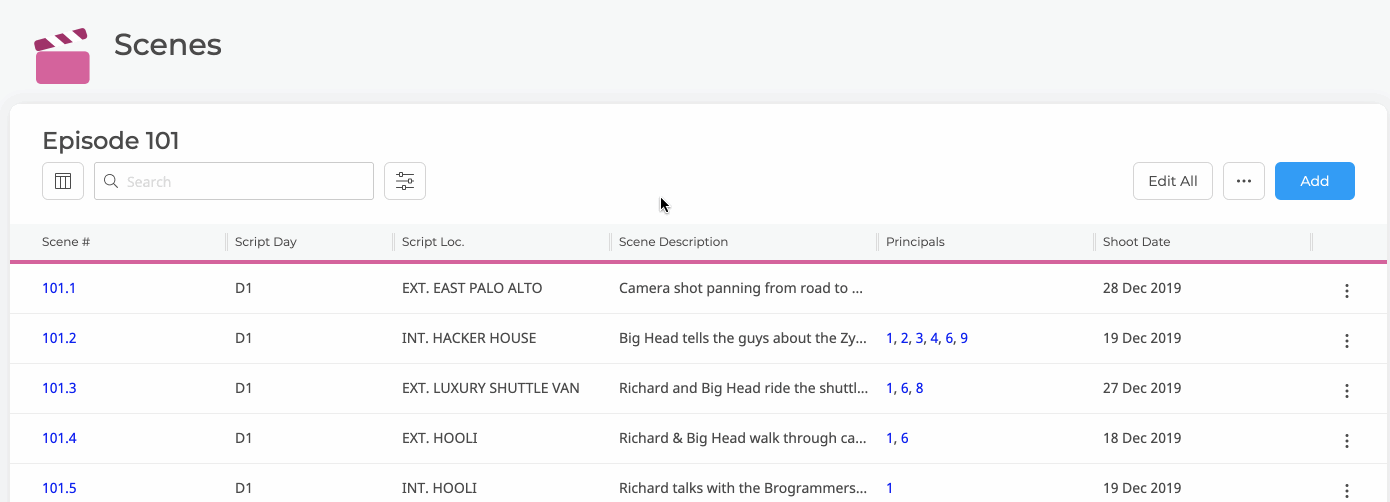Viewport: 1390px width, 502px height.
Task: Click description 'Richard and Big Head ride'
Action: point(743,388)
